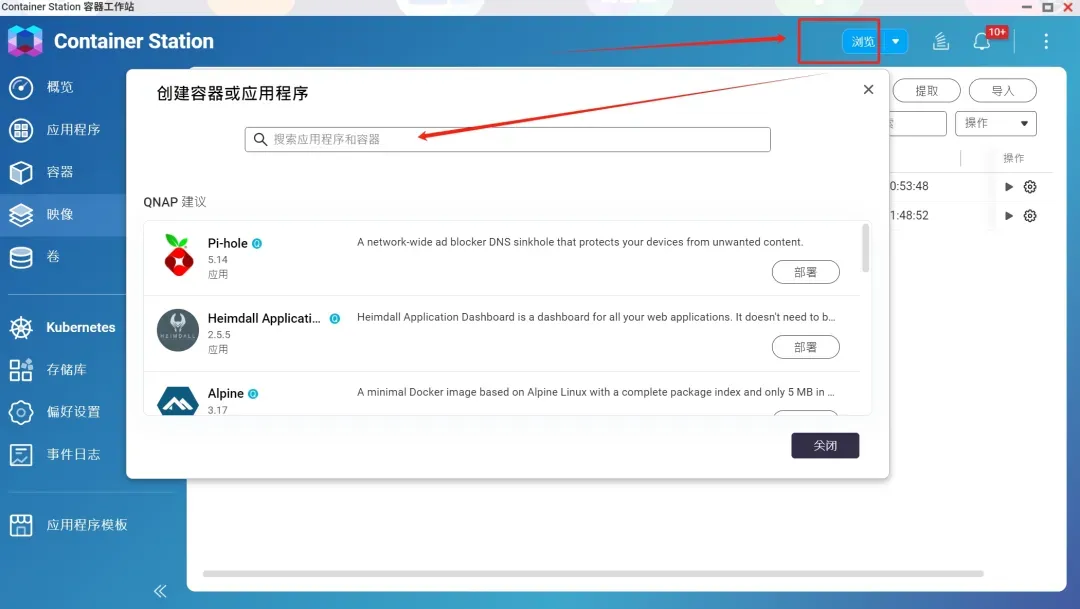Click the 关闭 close button
This screenshot has height=609, width=1080.
pos(825,446)
